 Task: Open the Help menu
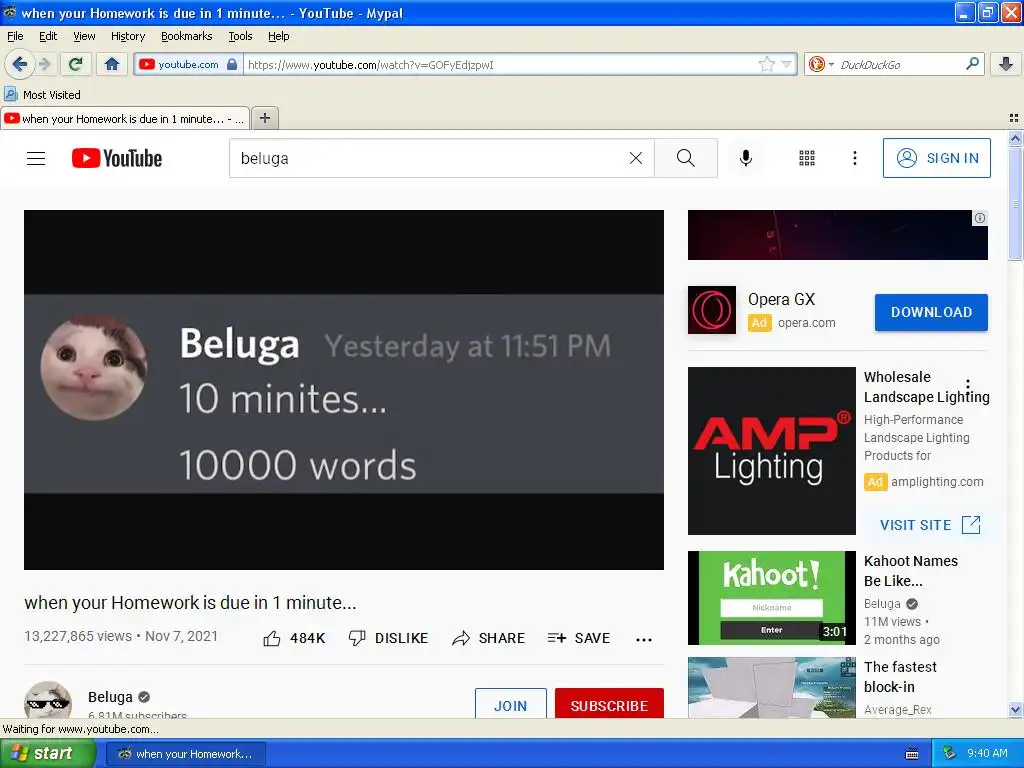point(278,36)
